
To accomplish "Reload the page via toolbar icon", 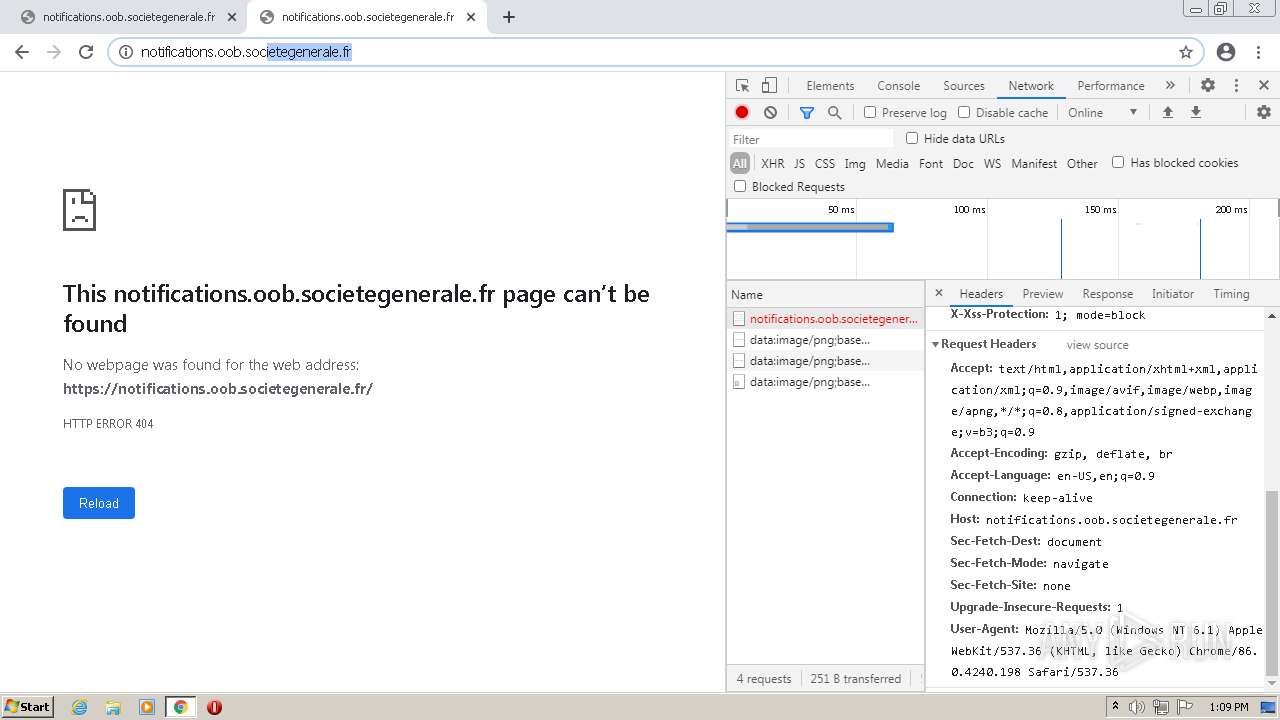I will [86, 52].
